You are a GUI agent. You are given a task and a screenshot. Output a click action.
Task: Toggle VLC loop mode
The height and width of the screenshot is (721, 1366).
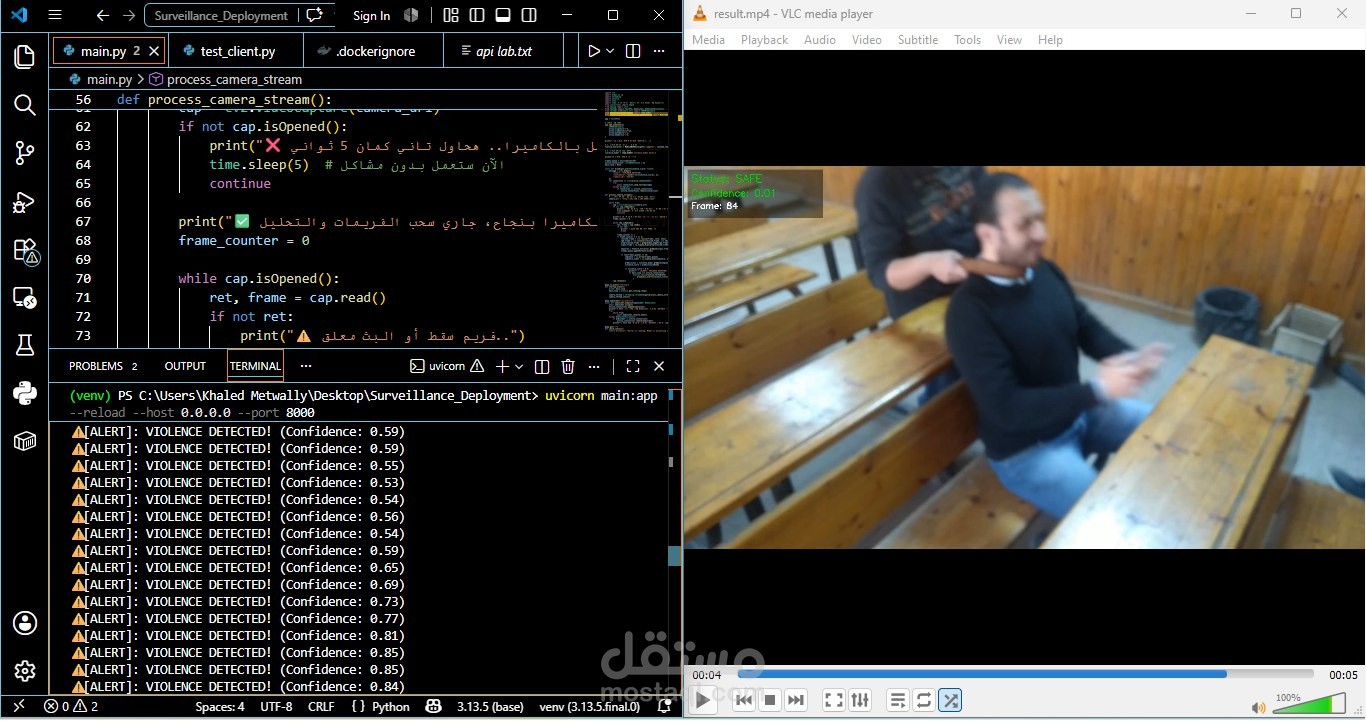coord(924,700)
